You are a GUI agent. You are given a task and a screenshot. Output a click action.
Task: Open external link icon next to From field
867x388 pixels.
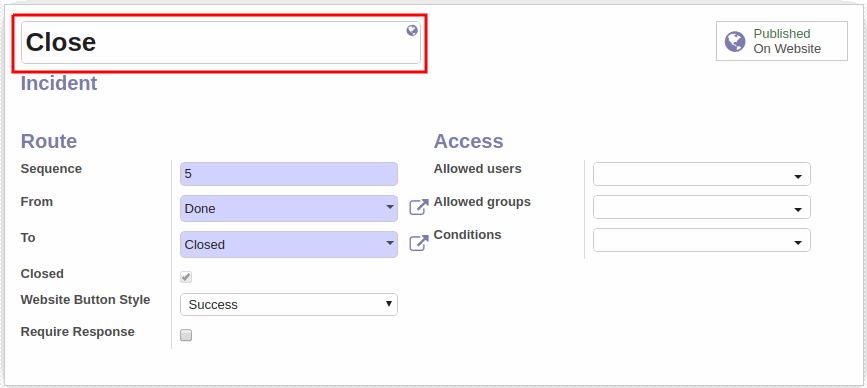tap(419, 207)
